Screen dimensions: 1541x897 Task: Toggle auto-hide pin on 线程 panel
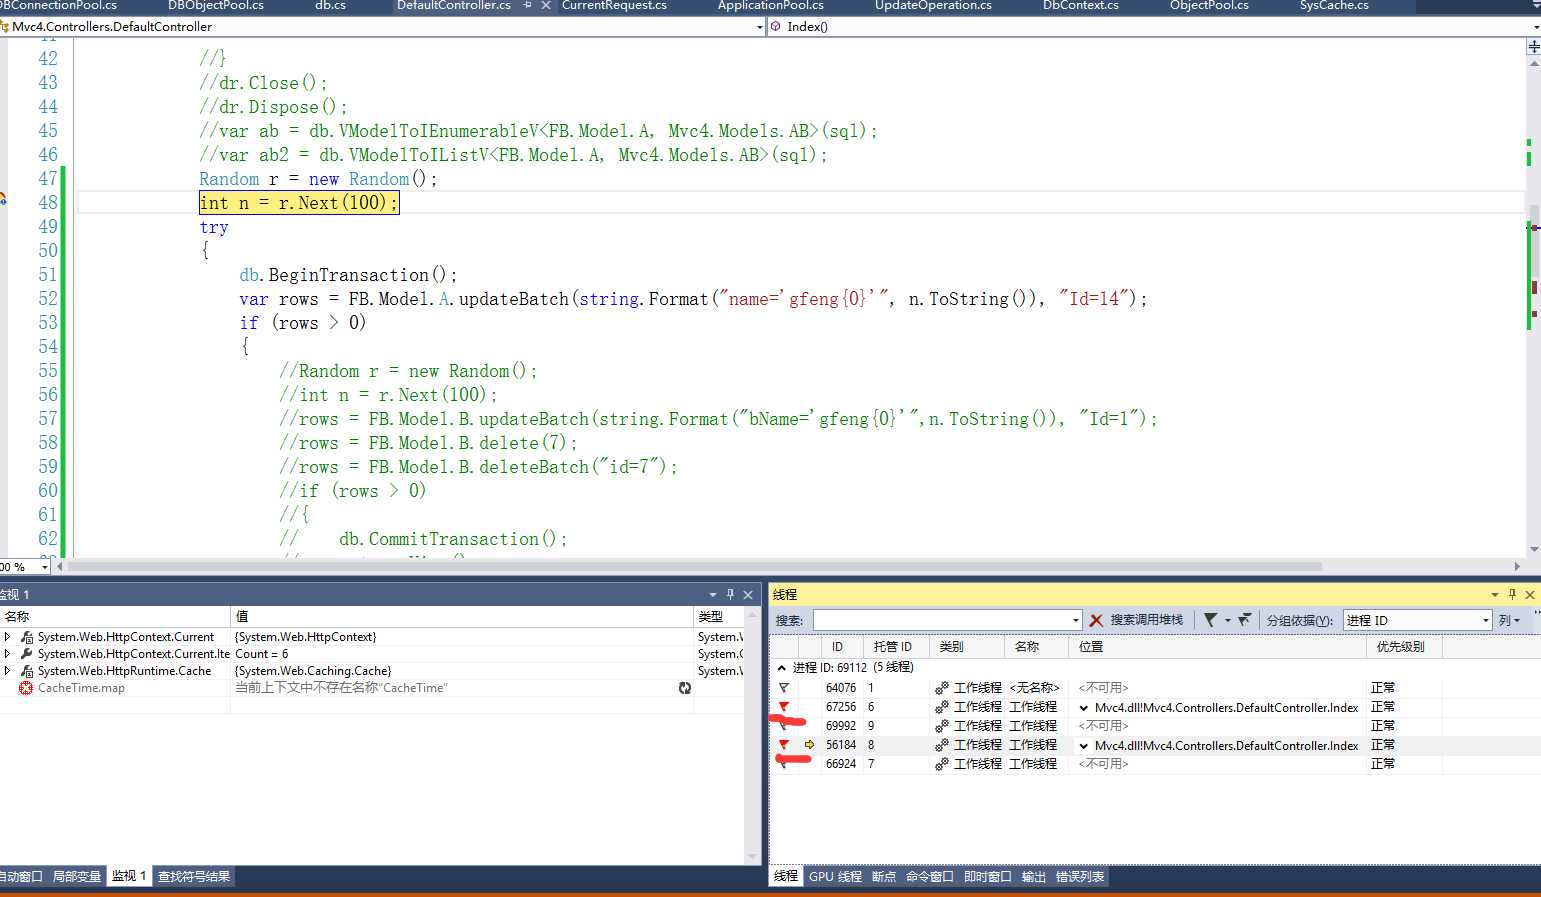(1512, 594)
